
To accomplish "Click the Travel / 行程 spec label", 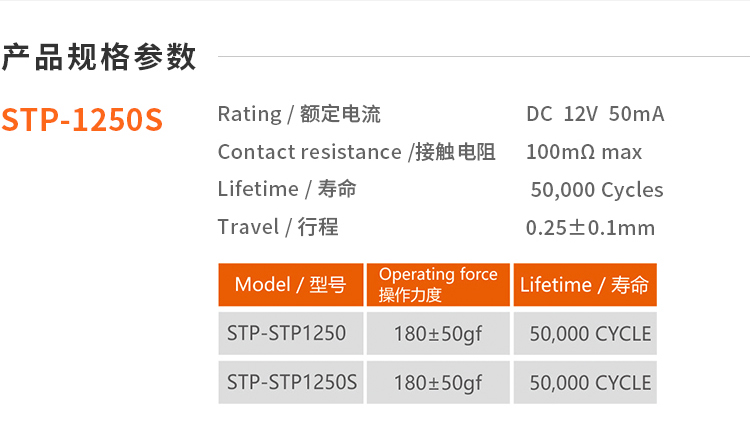I will coord(278,227).
